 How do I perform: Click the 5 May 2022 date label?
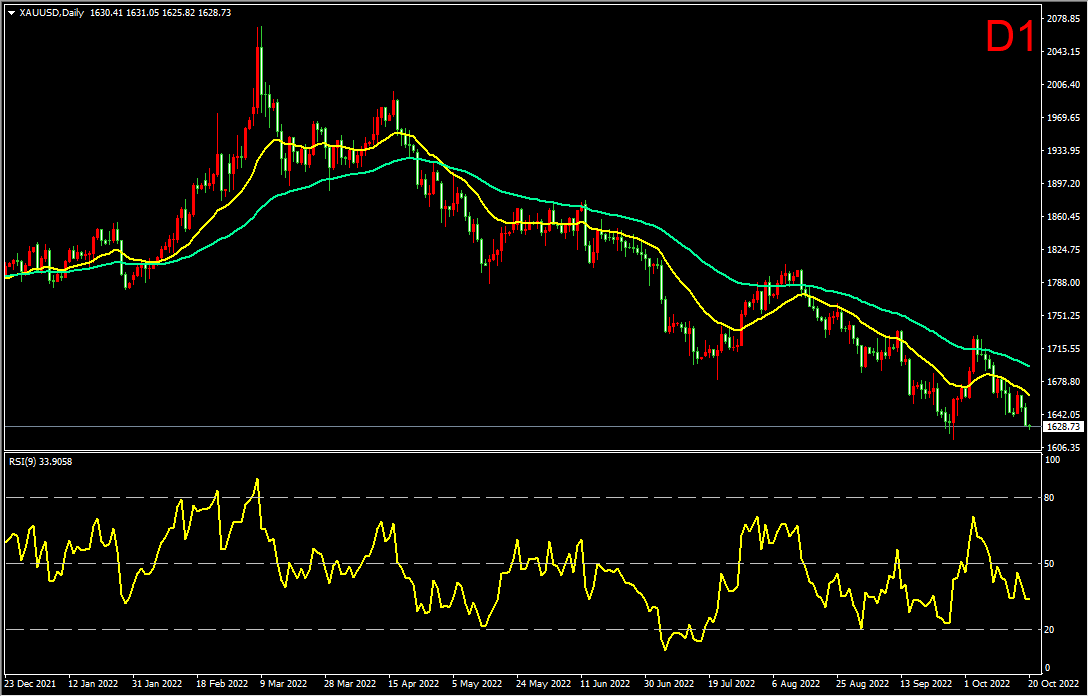pyautogui.click(x=477, y=684)
